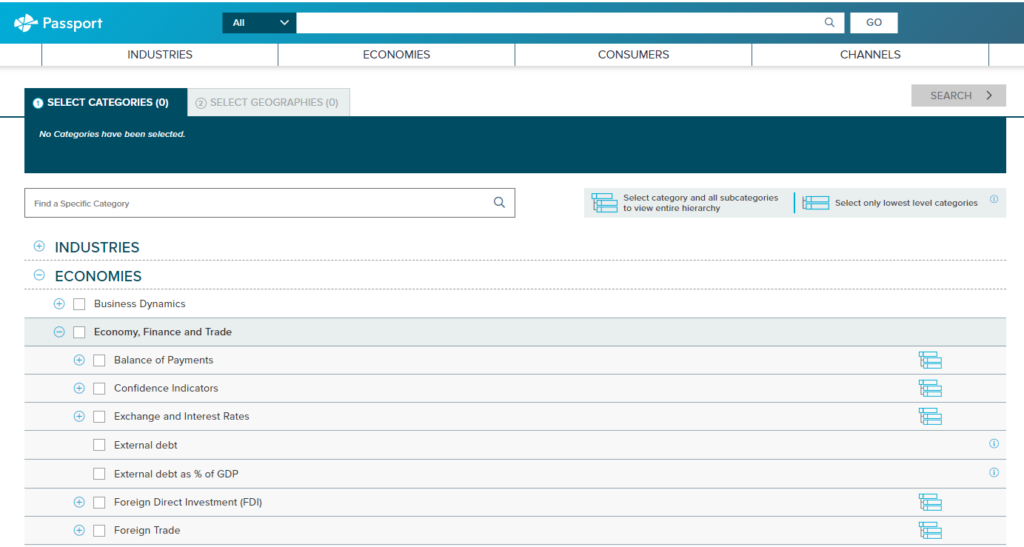Focus the Find a Specific Category field
Screen dimensions: 1024x547
coord(260,203)
